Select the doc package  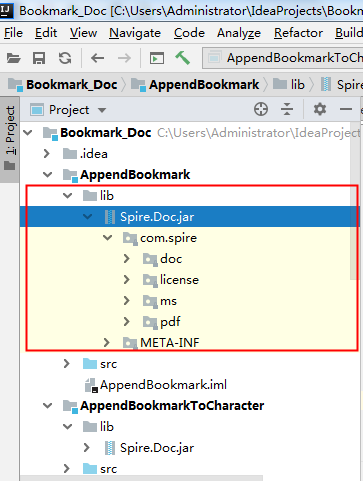(x=171, y=259)
